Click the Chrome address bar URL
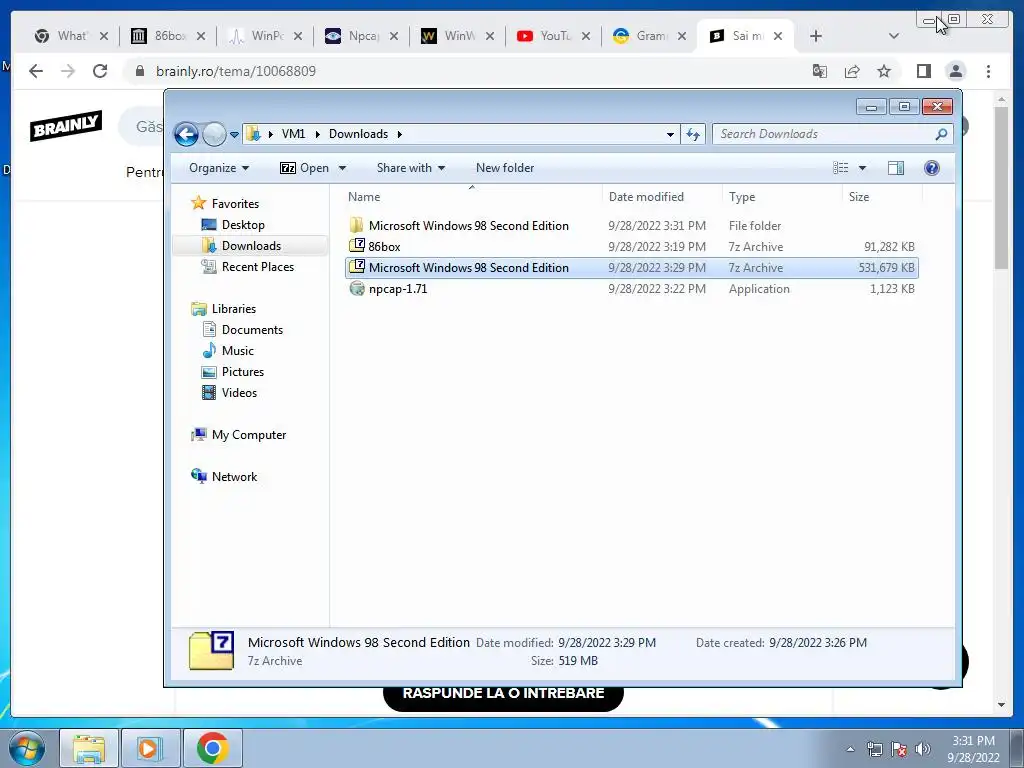Screen dimensions: 1024x768 point(236,71)
